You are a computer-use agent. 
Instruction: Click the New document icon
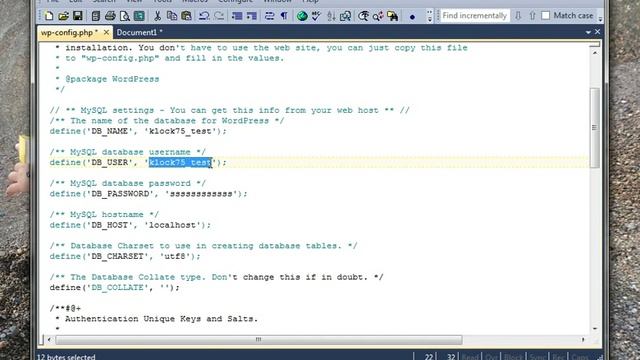49,16
